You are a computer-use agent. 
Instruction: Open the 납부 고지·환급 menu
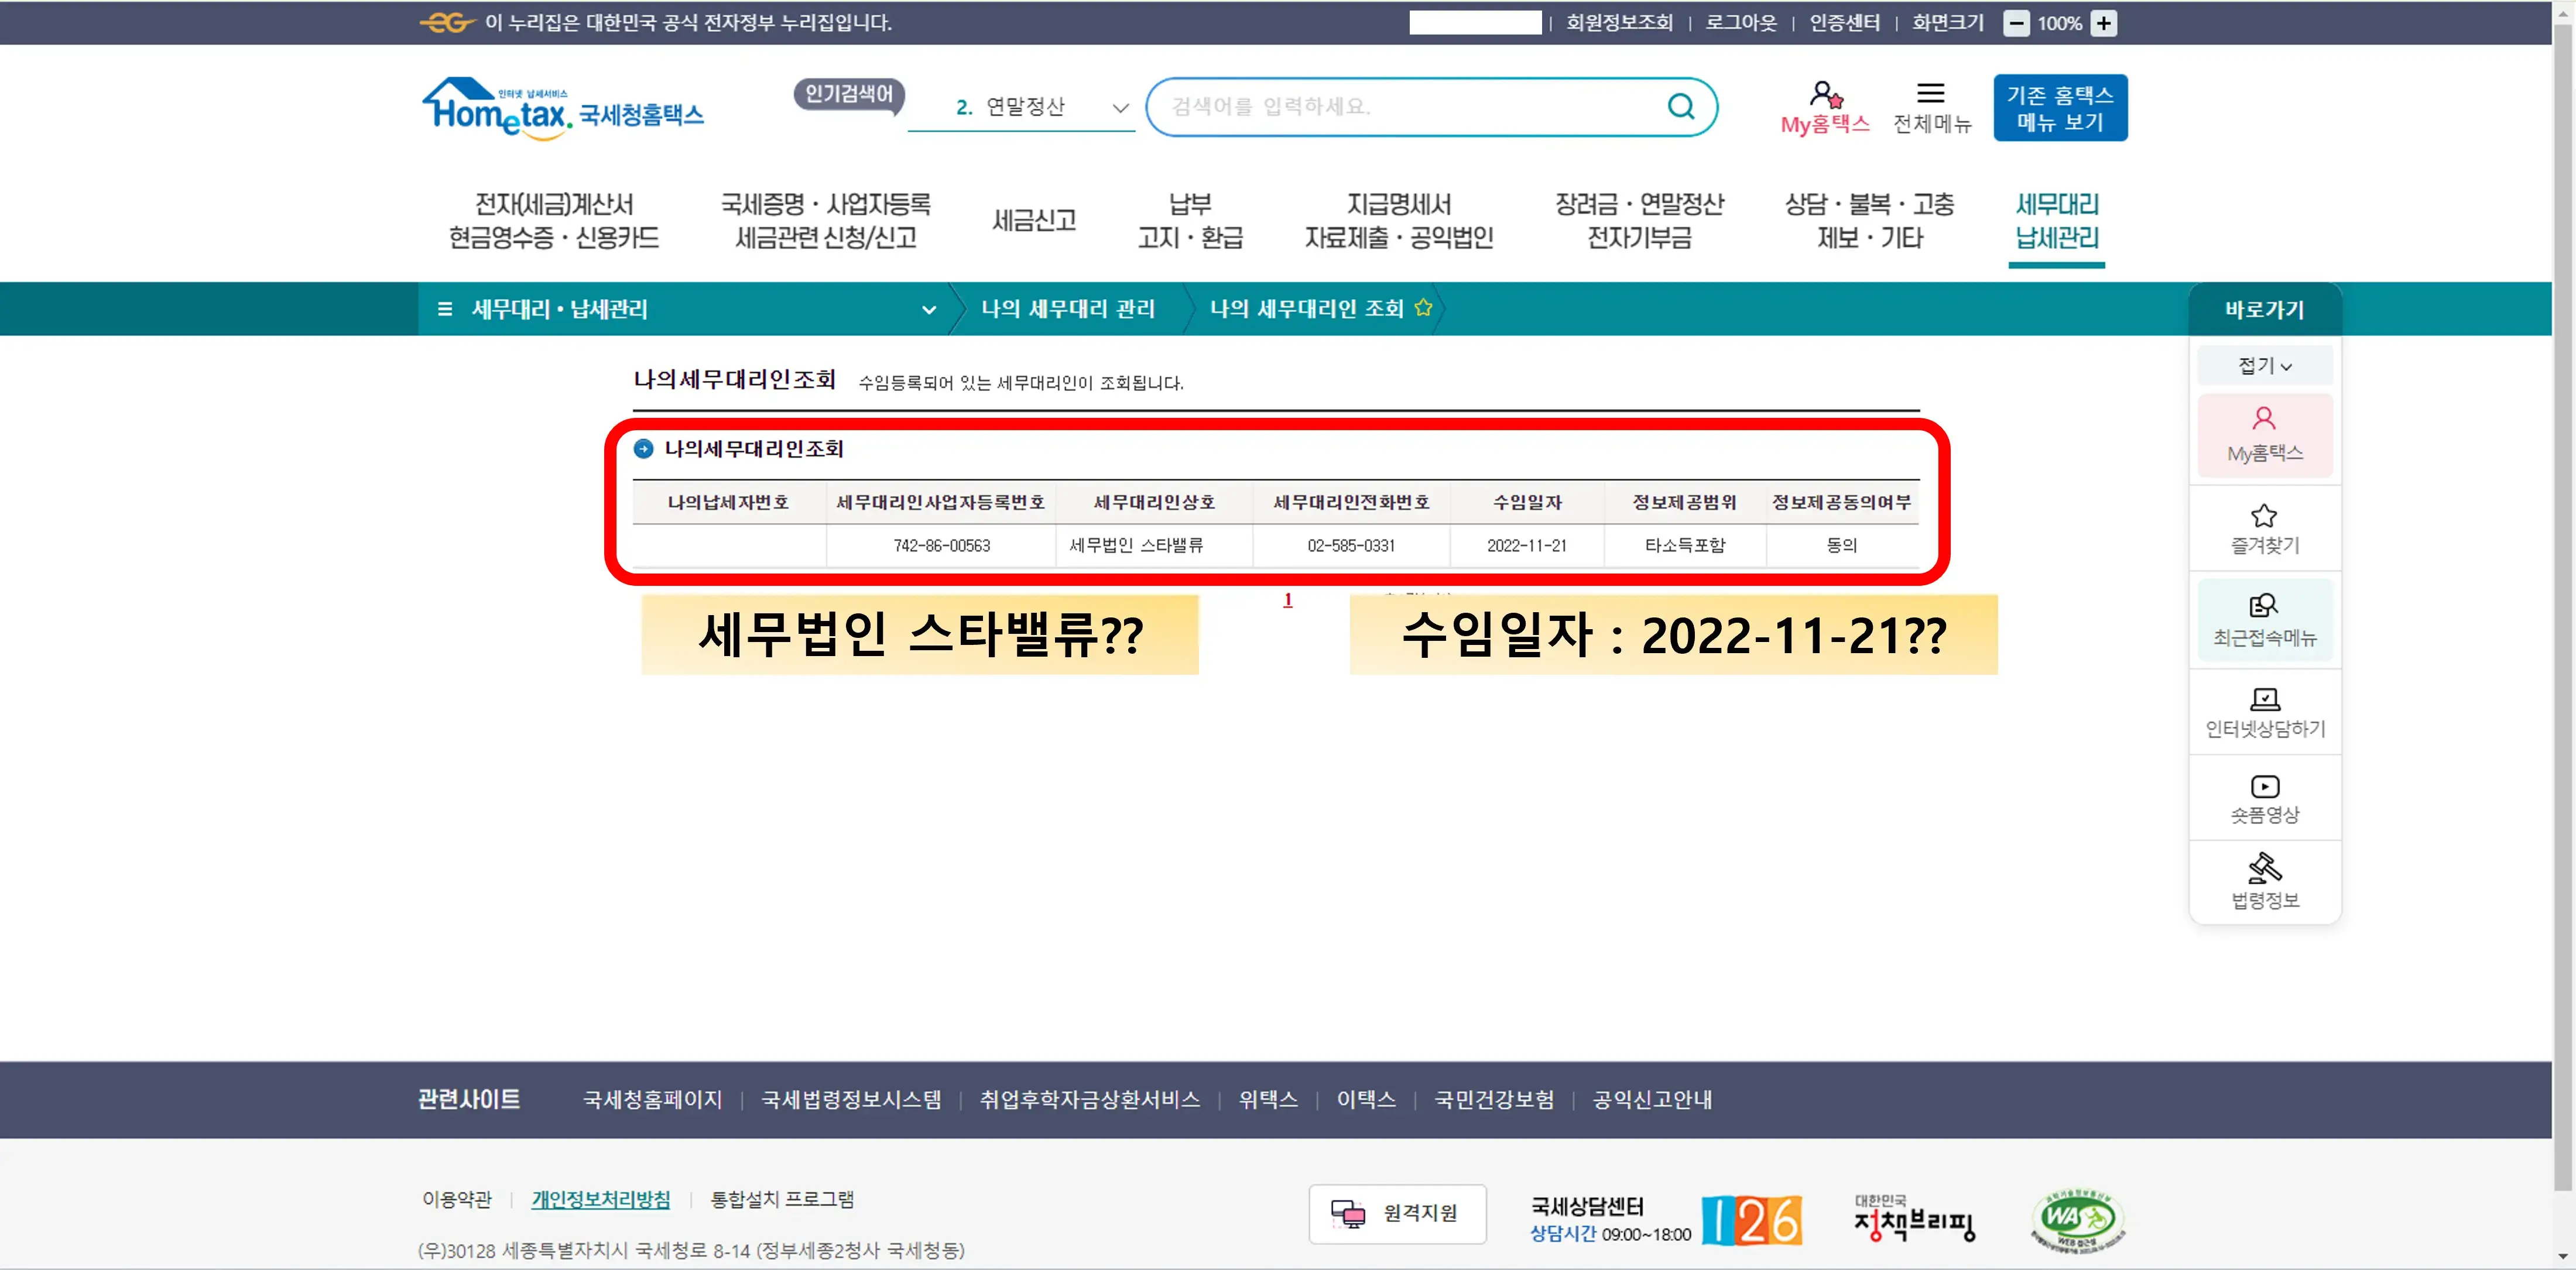[1190, 220]
